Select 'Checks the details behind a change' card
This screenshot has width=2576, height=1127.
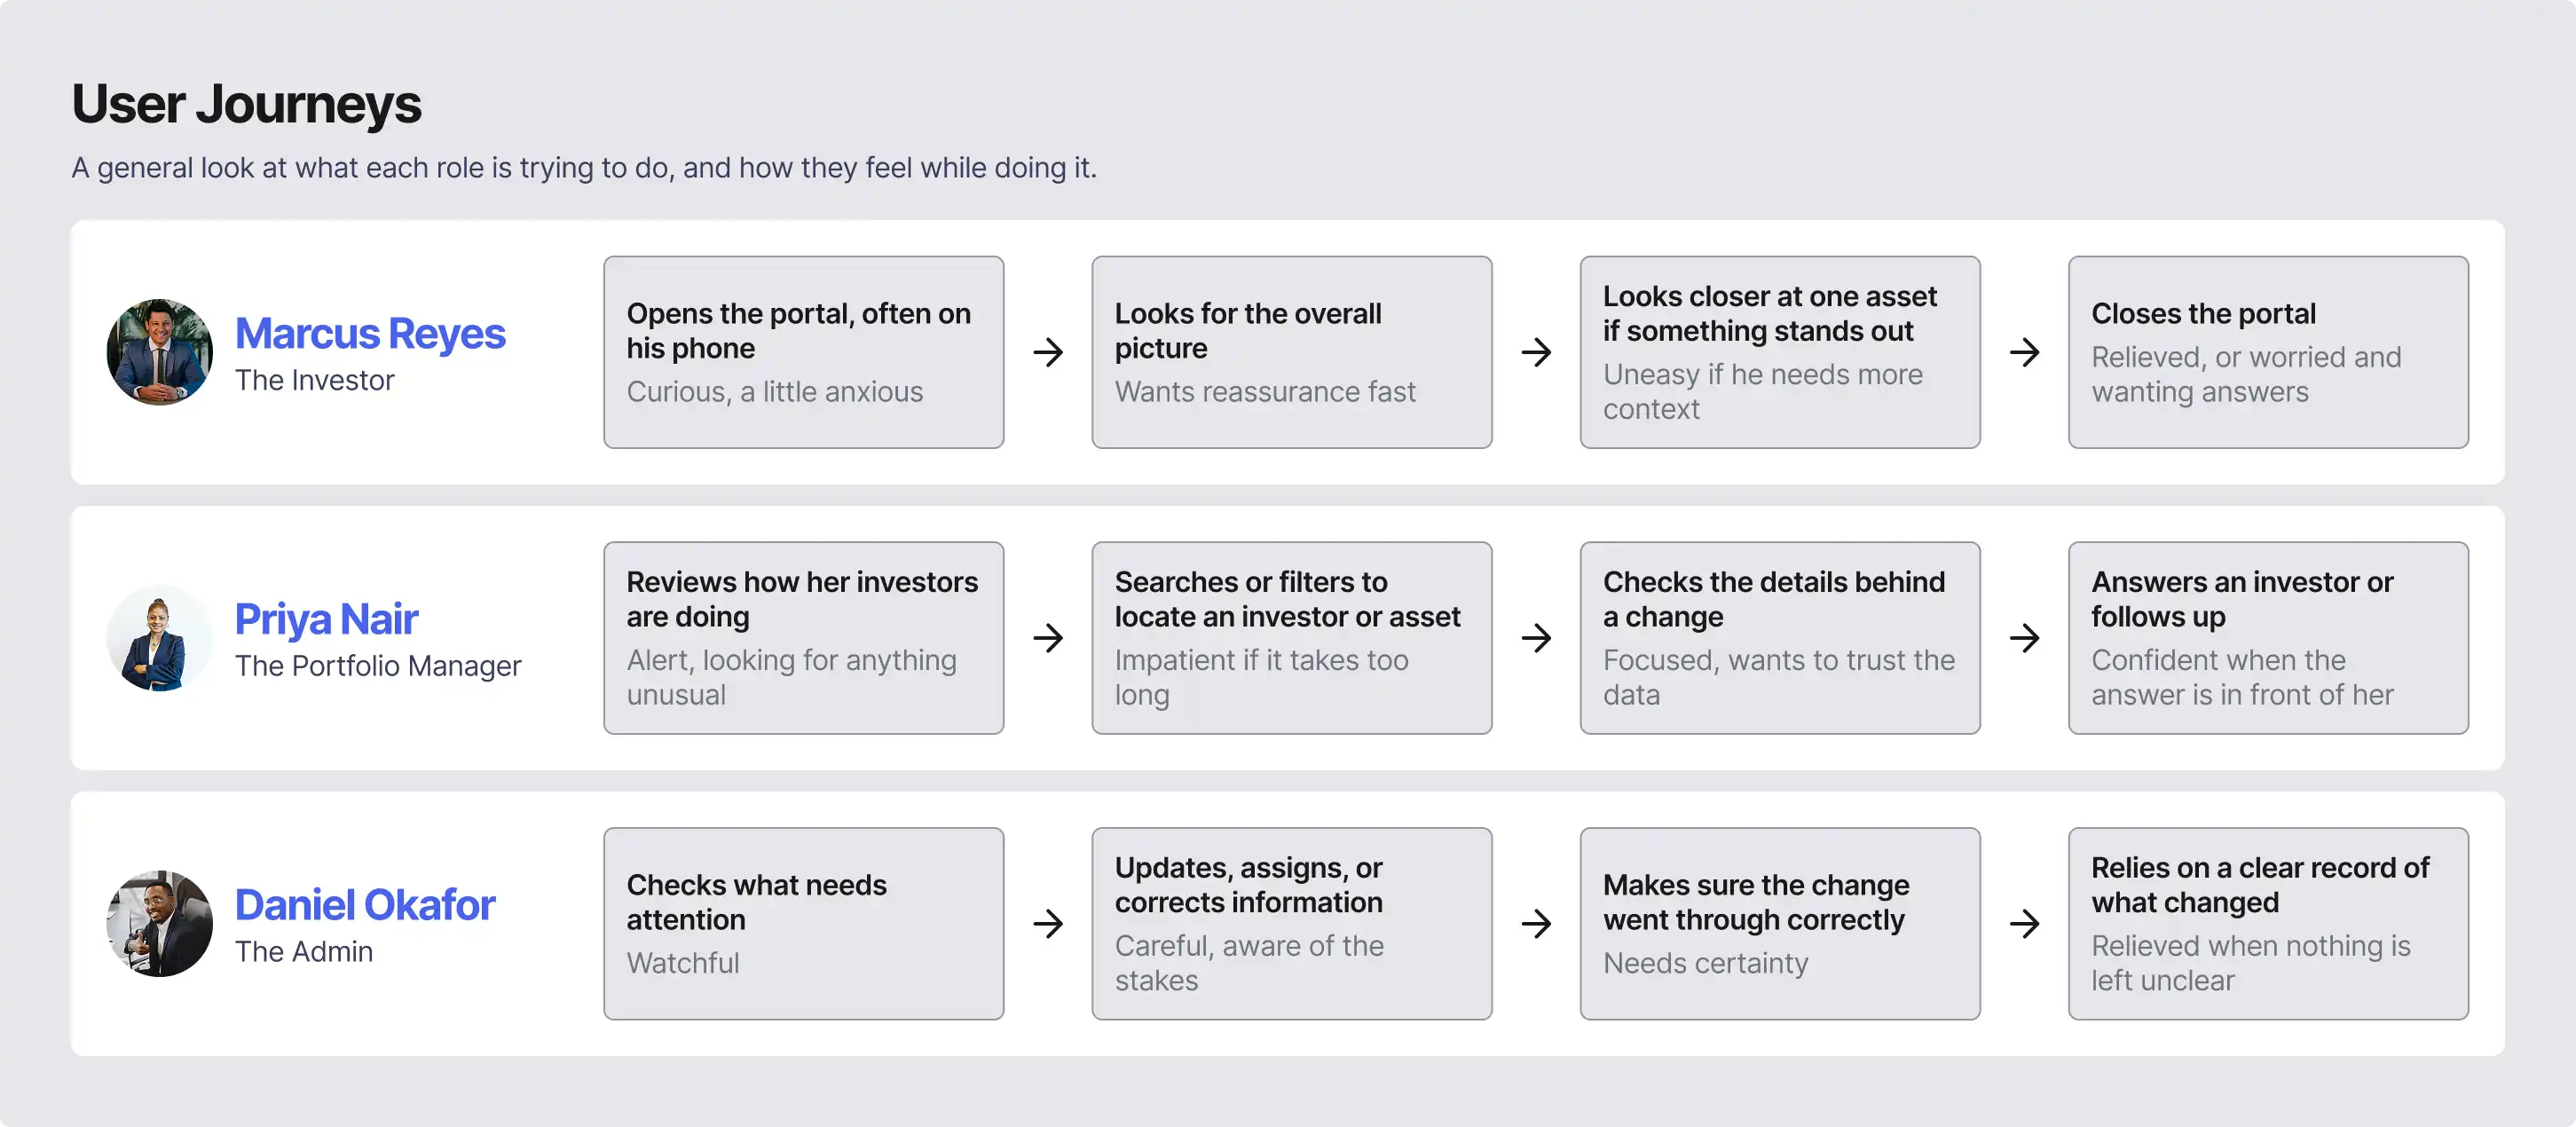point(1780,638)
